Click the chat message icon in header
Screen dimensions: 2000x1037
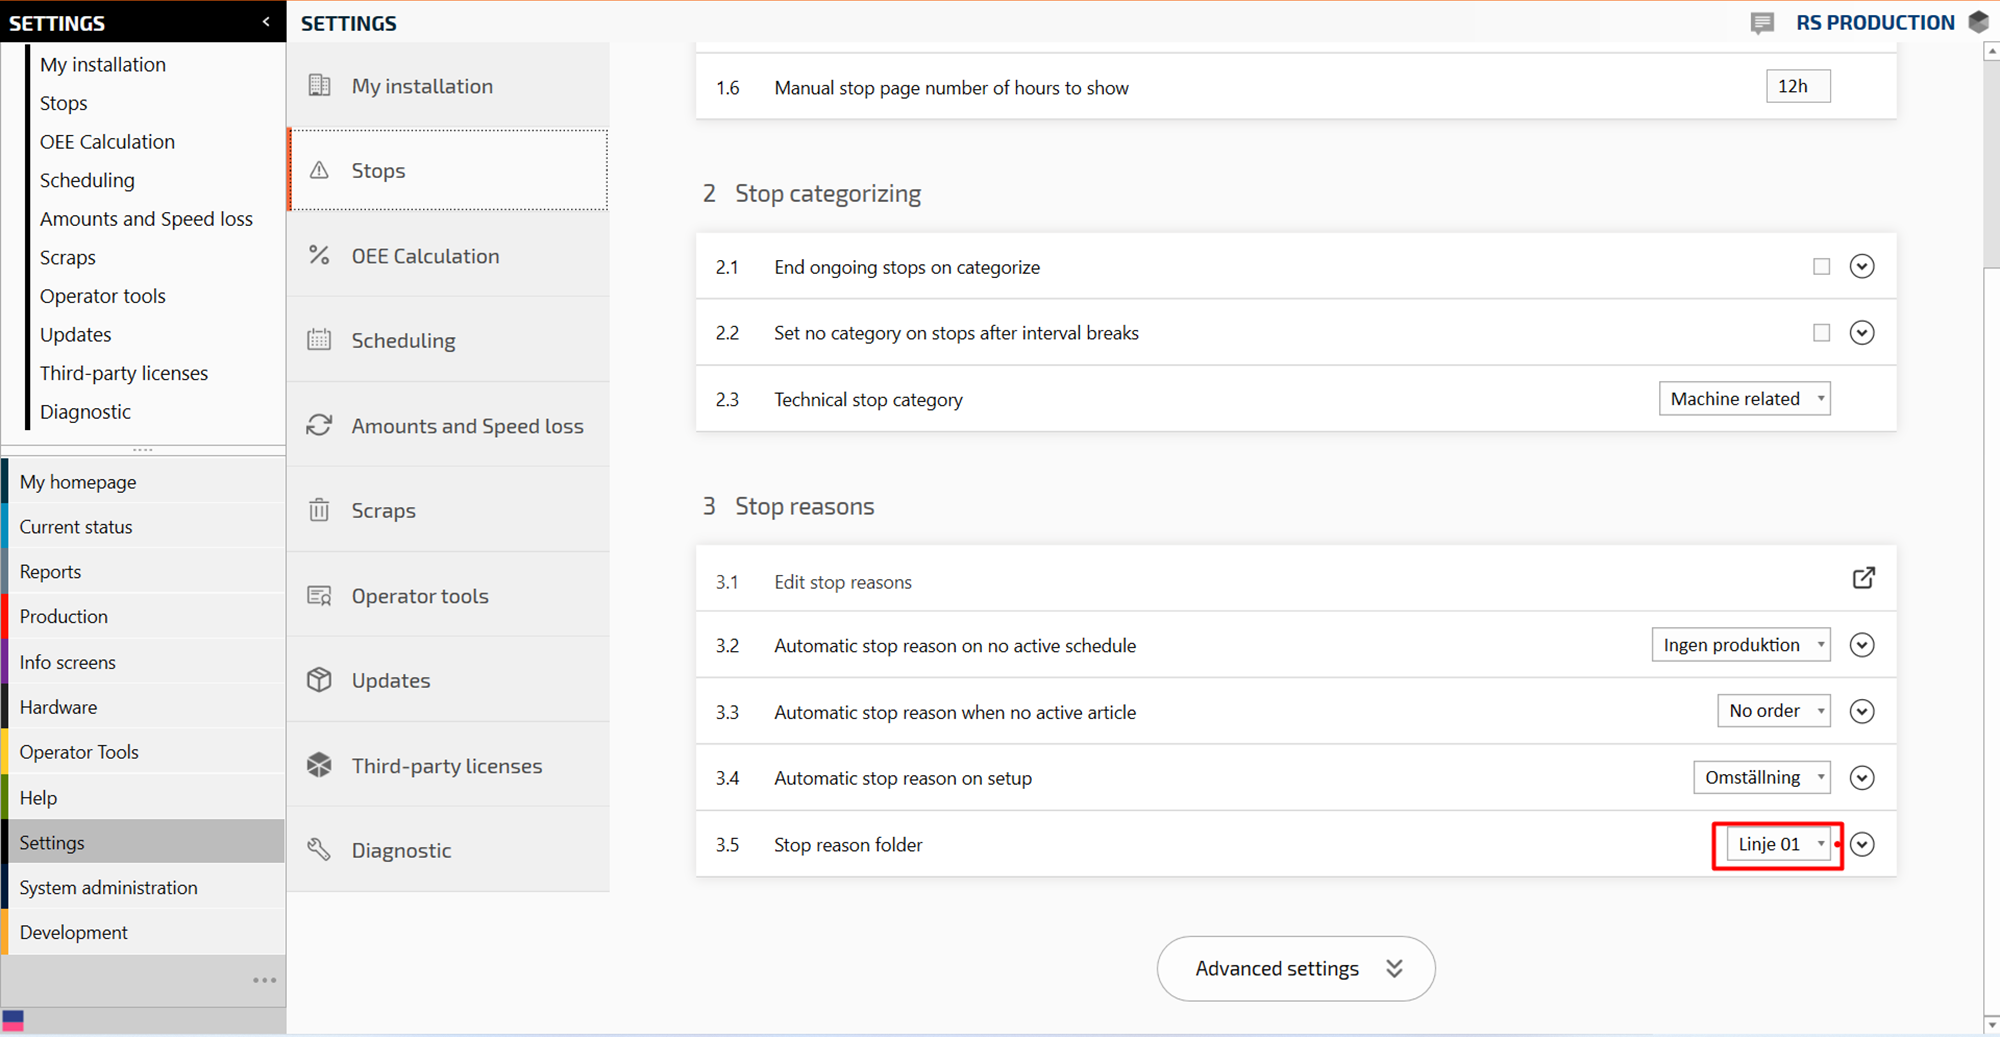[x=1762, y=23]
